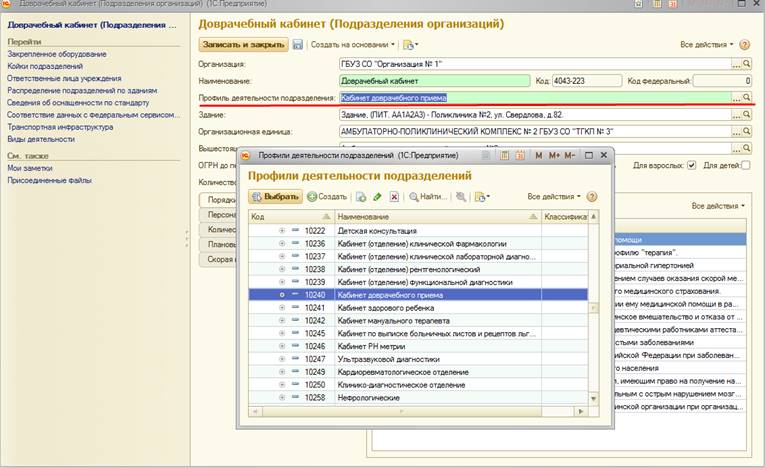
Task: Click the Записать и закрыть button
Action: tap(244, 45)
